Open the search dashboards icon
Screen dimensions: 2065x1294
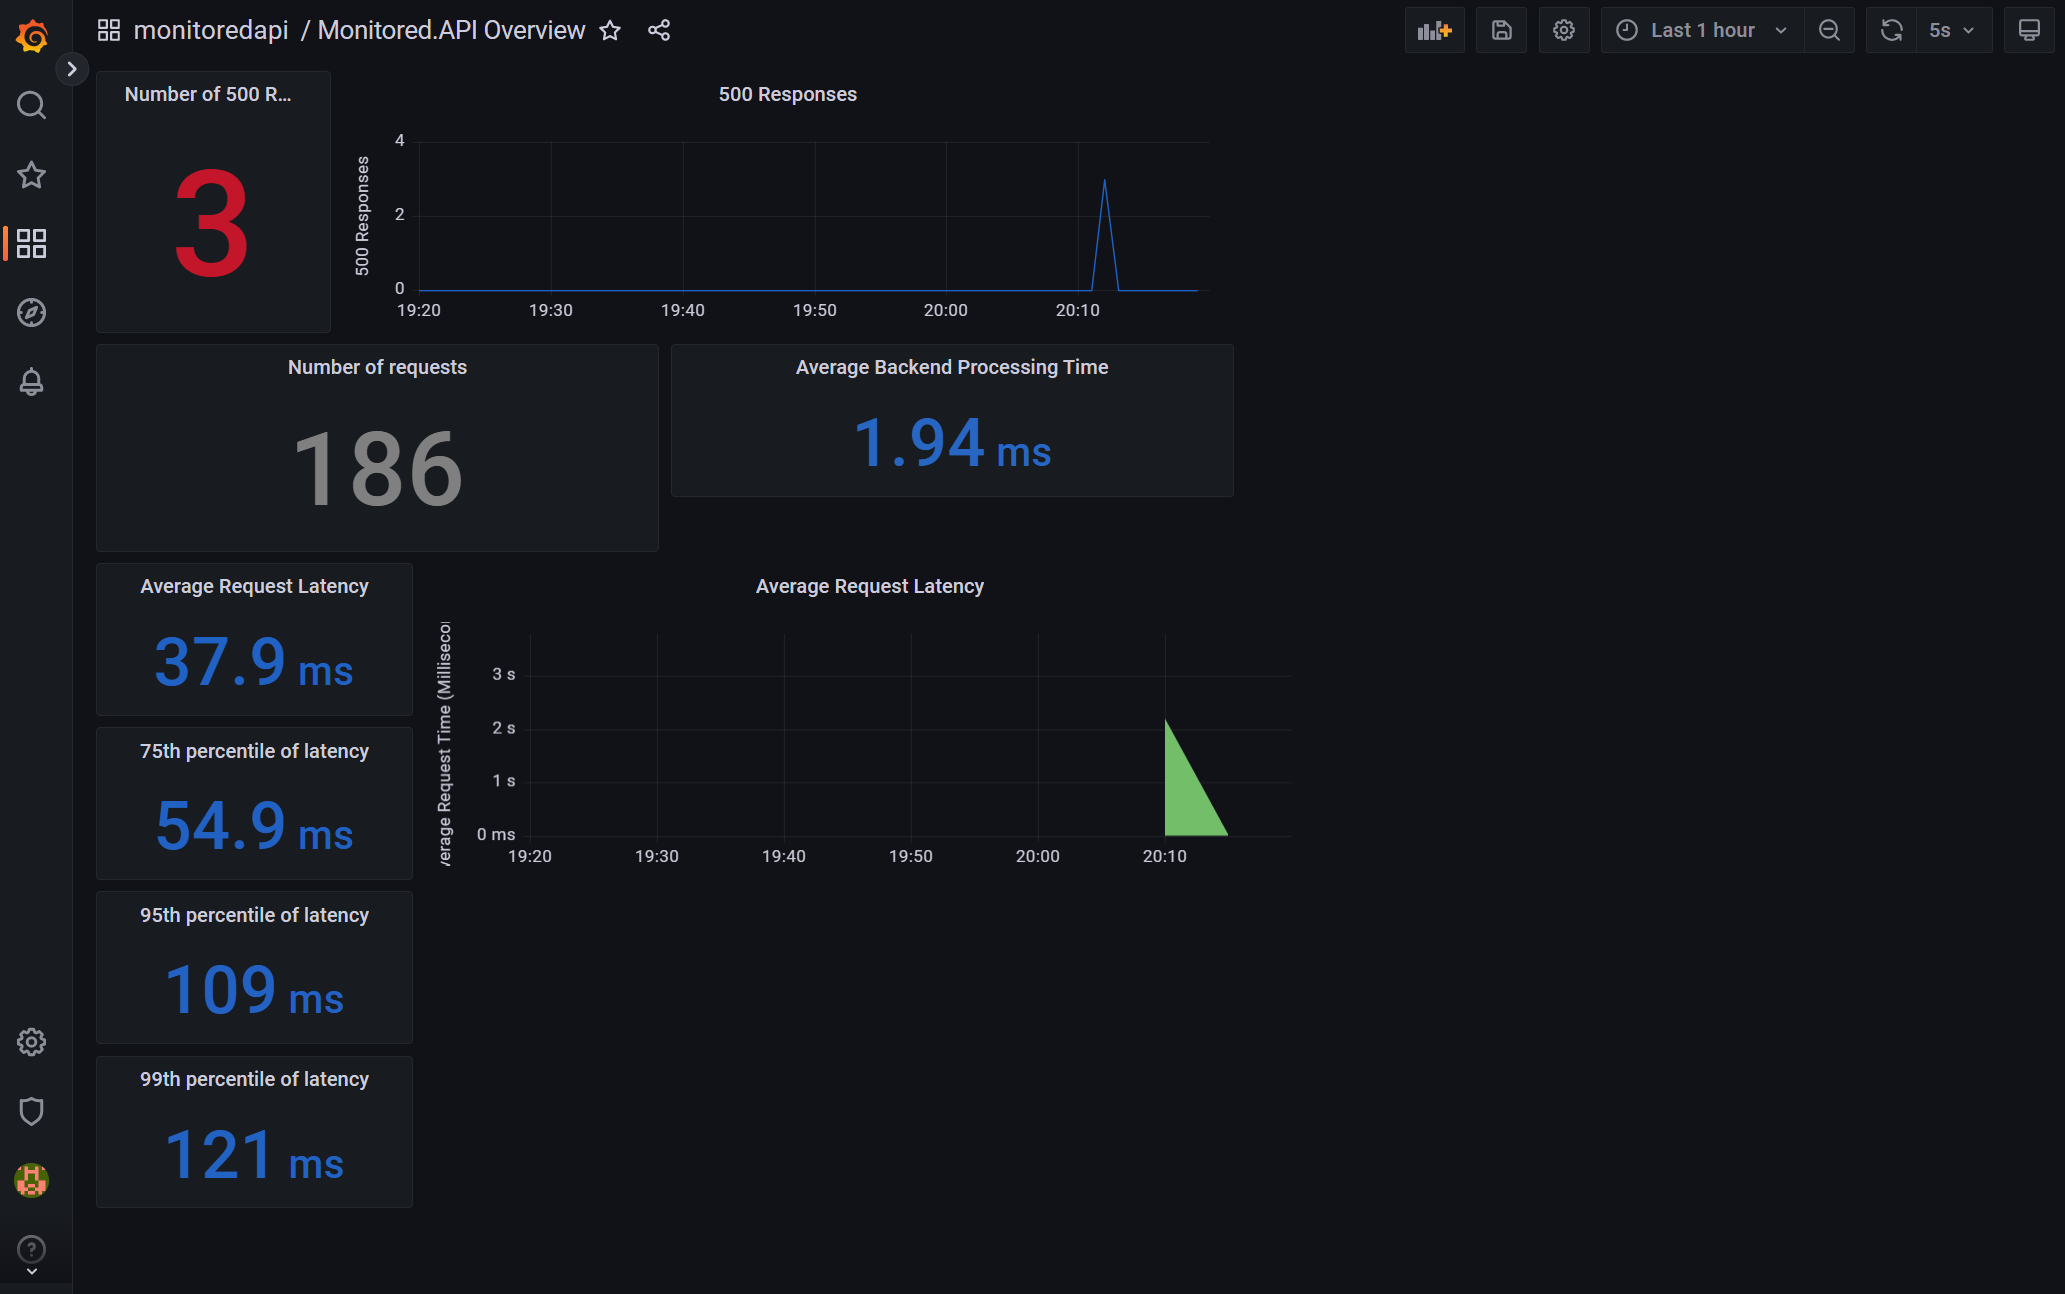point(32,105)
